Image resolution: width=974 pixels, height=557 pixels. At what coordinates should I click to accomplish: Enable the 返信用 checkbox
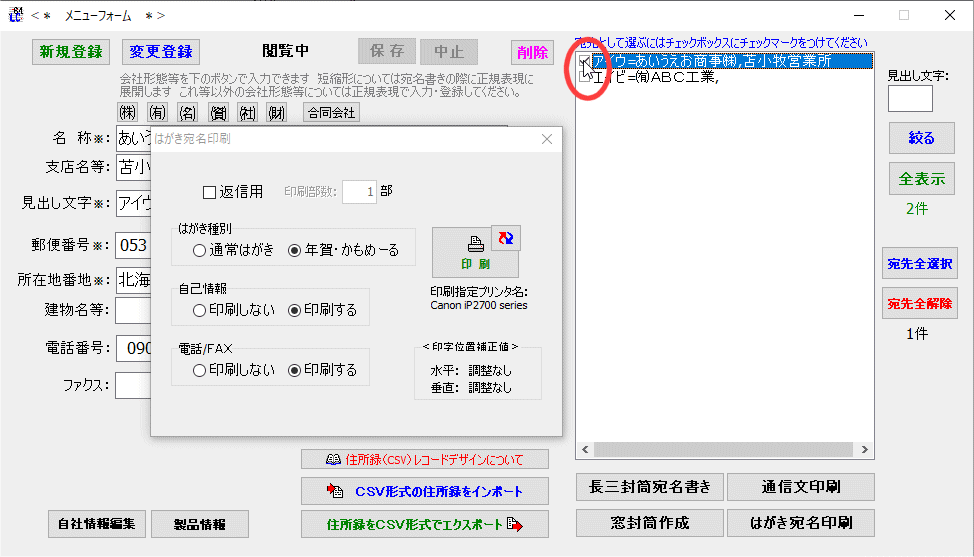(x=210, y=192)
